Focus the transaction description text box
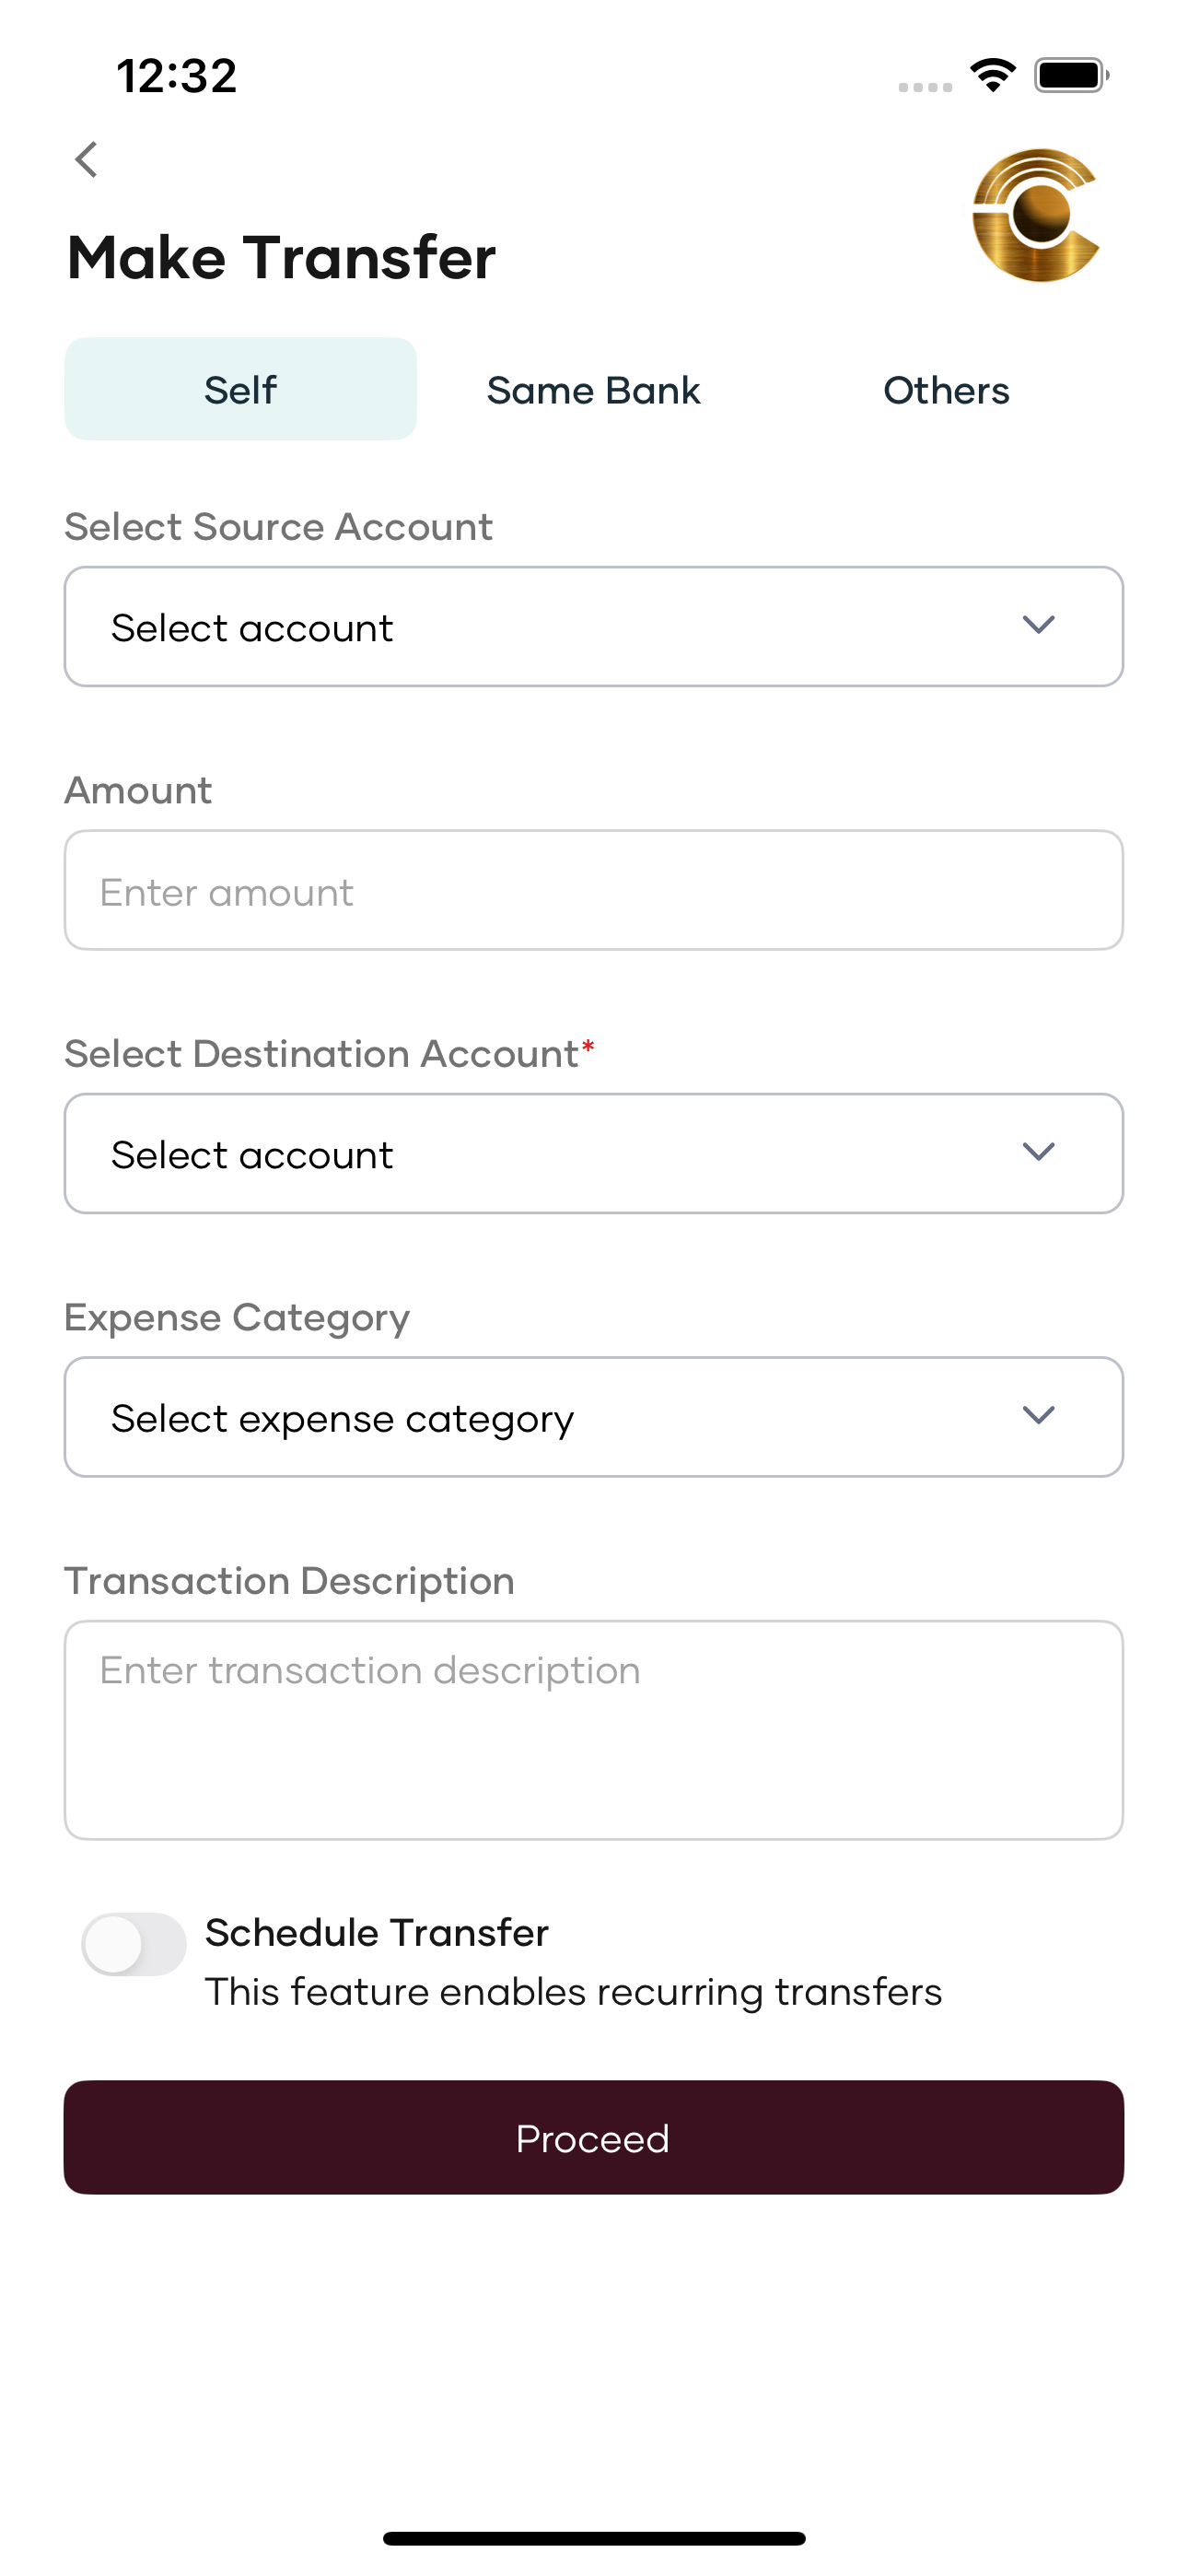The width and height of the screenshot is (1188, 2576). [594, 1730]
